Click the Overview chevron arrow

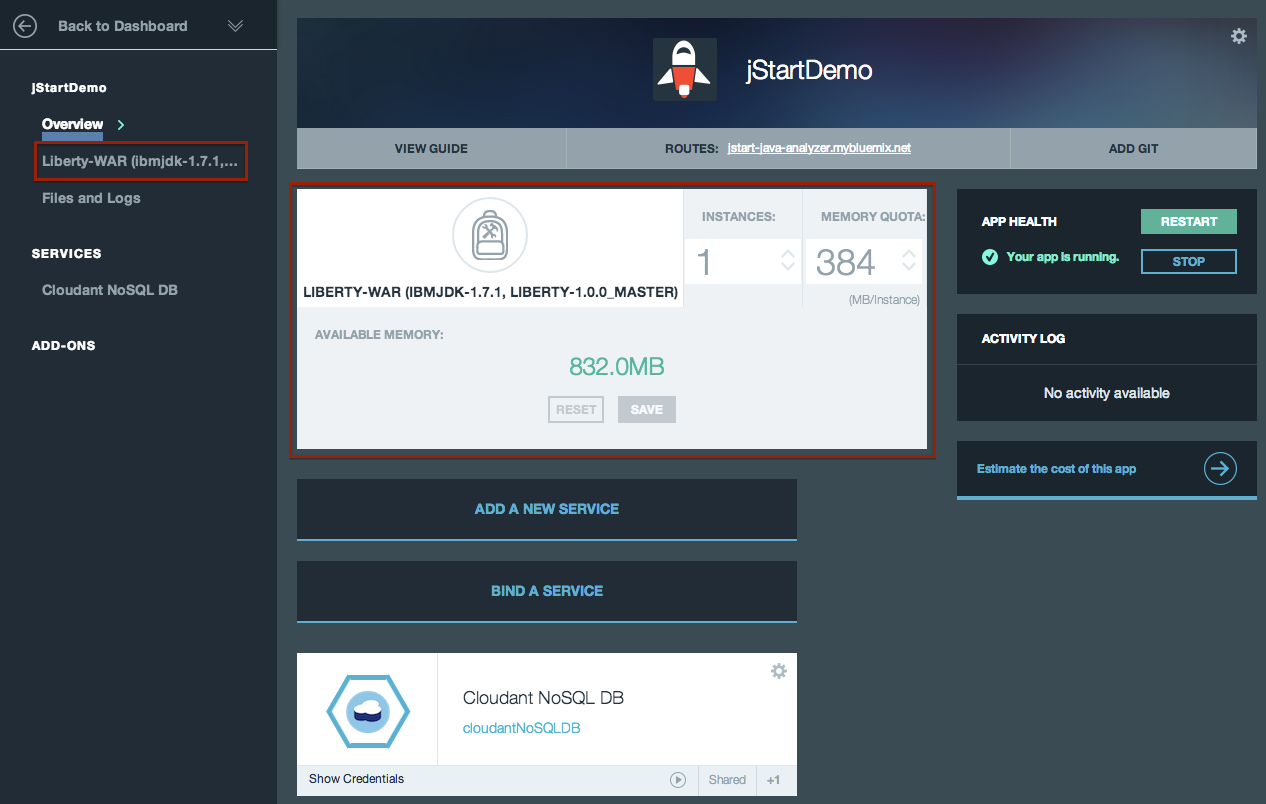121,125
